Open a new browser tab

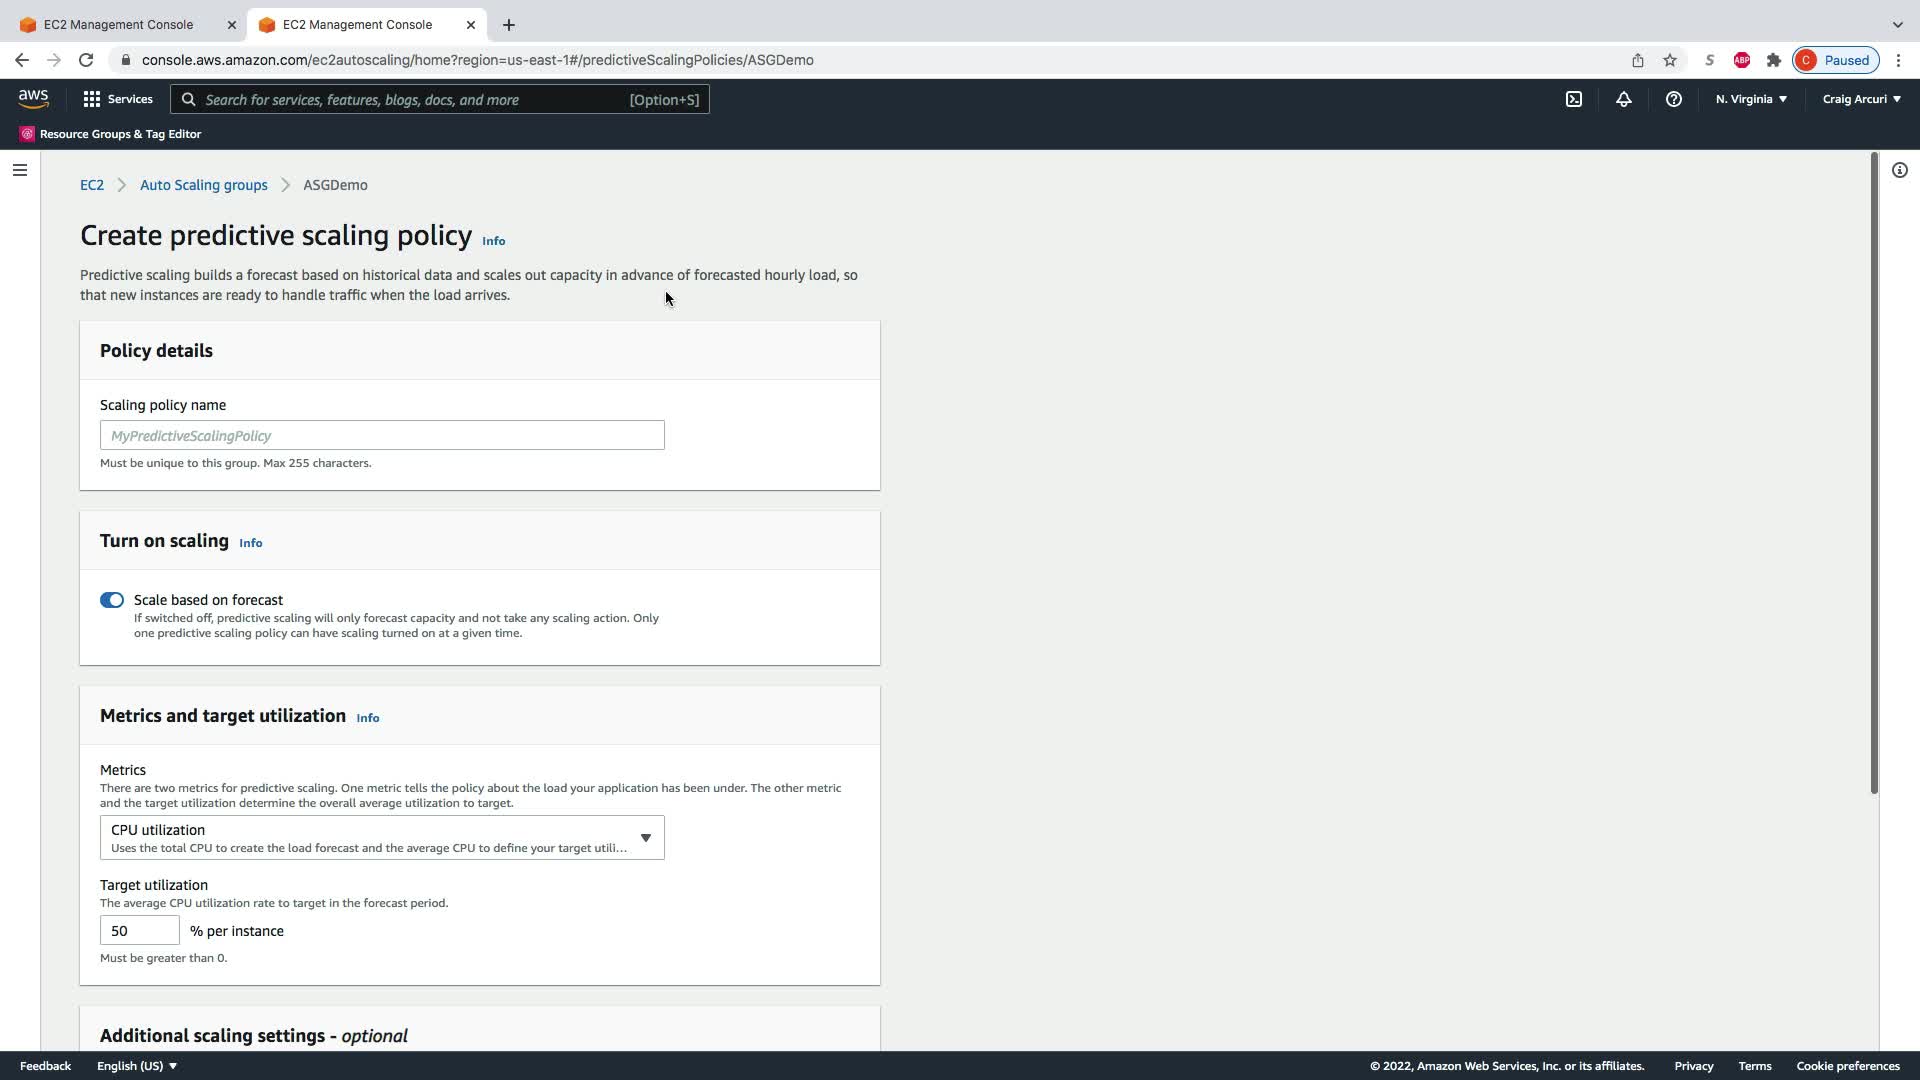pos(509,24)
